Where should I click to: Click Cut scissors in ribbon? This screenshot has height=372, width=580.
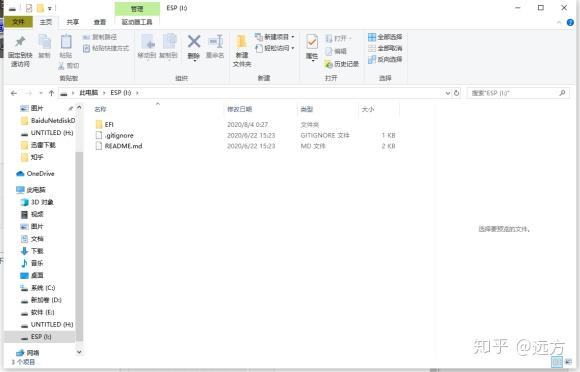68,65
